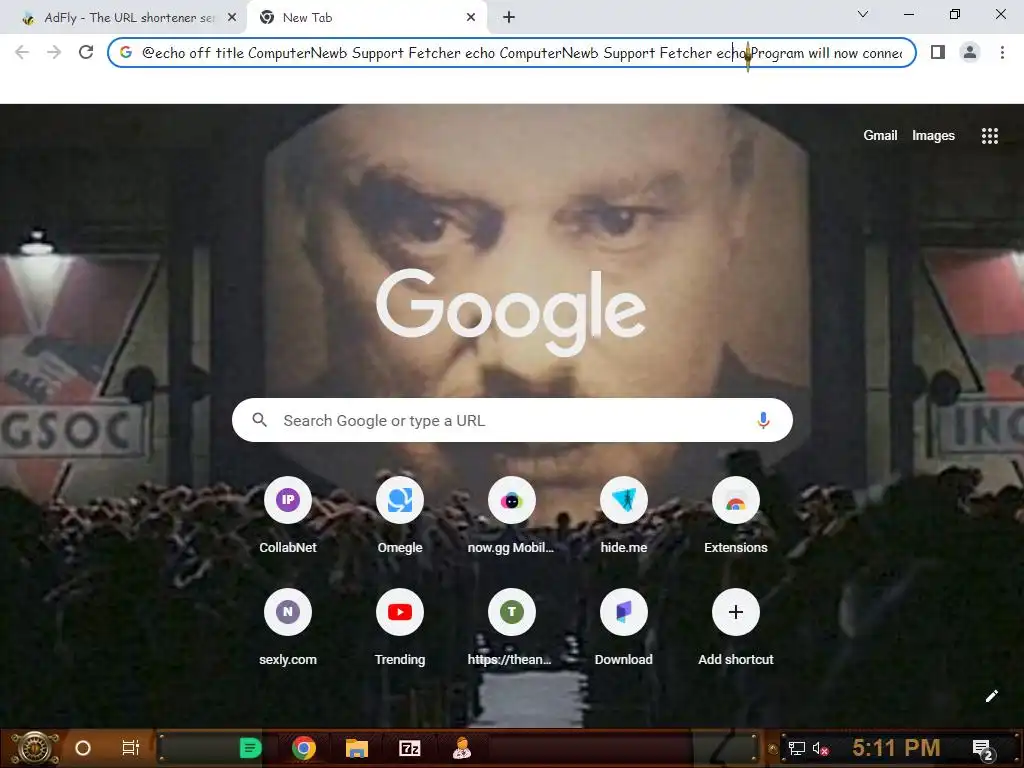1024x768 pixels.
Task: Go back to the previous page
Action: tap(22, 52)
